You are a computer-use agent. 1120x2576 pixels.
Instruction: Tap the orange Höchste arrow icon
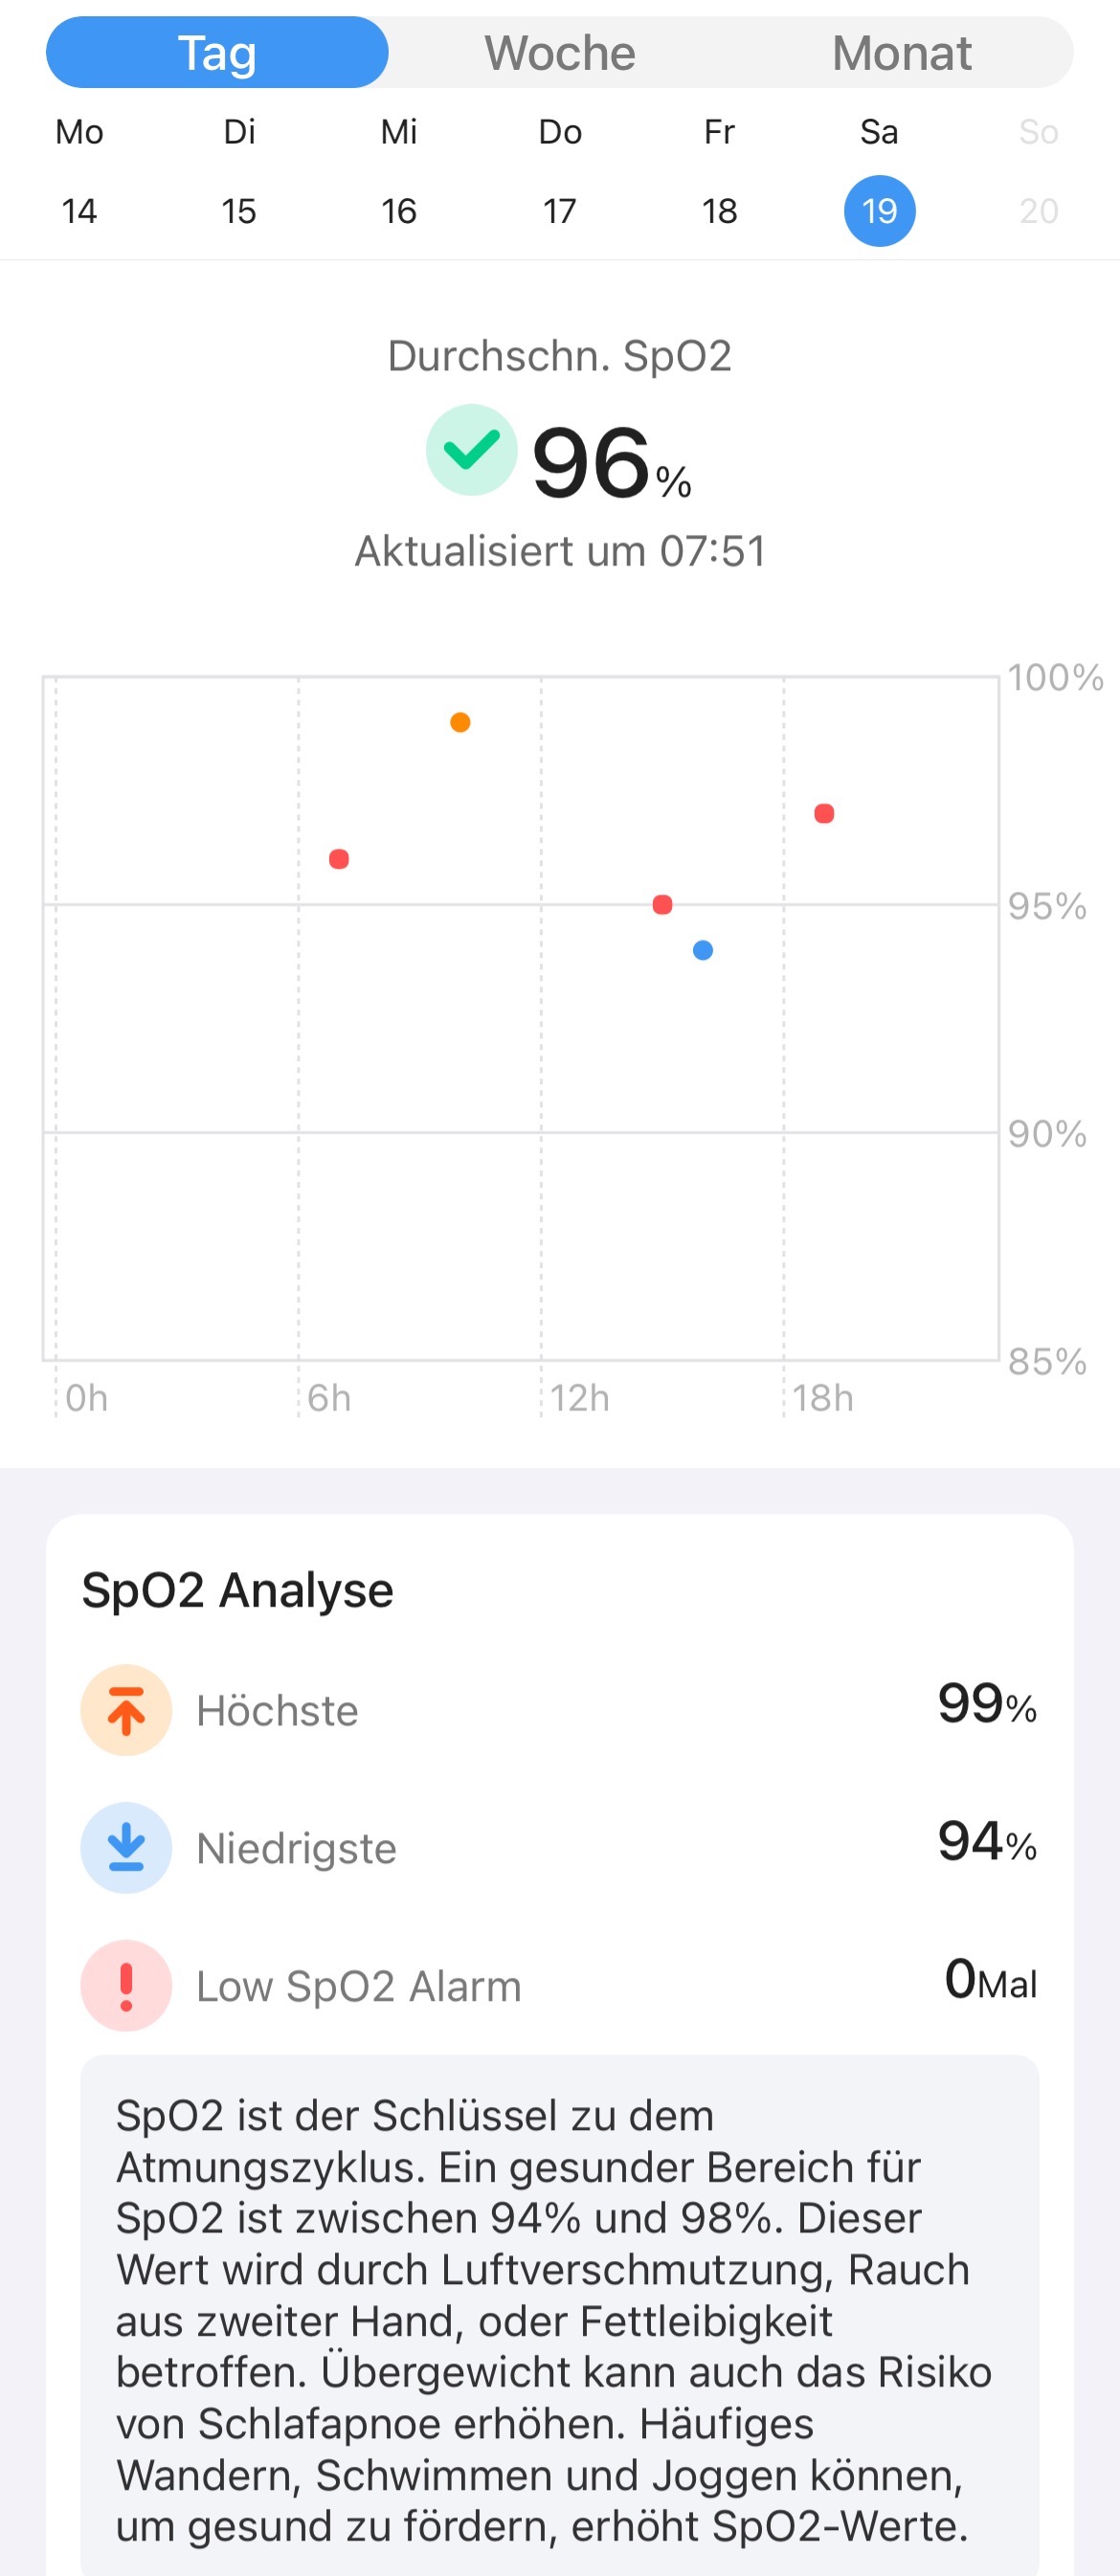(x=126, y=1710)
